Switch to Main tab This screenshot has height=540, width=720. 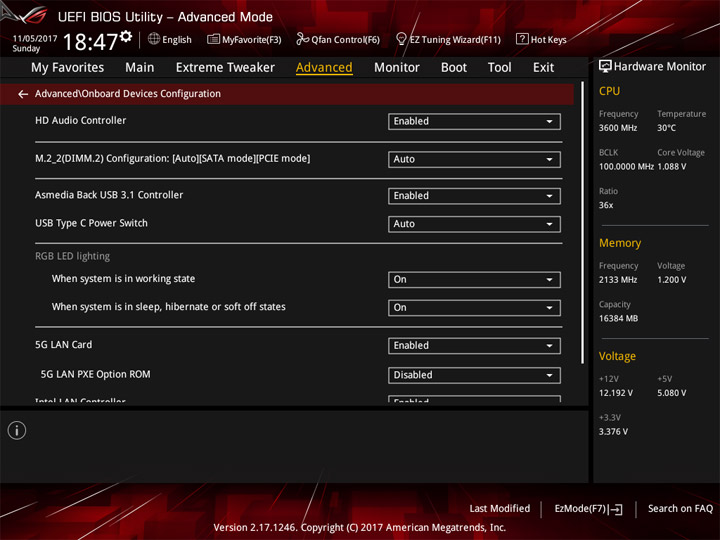140,68
